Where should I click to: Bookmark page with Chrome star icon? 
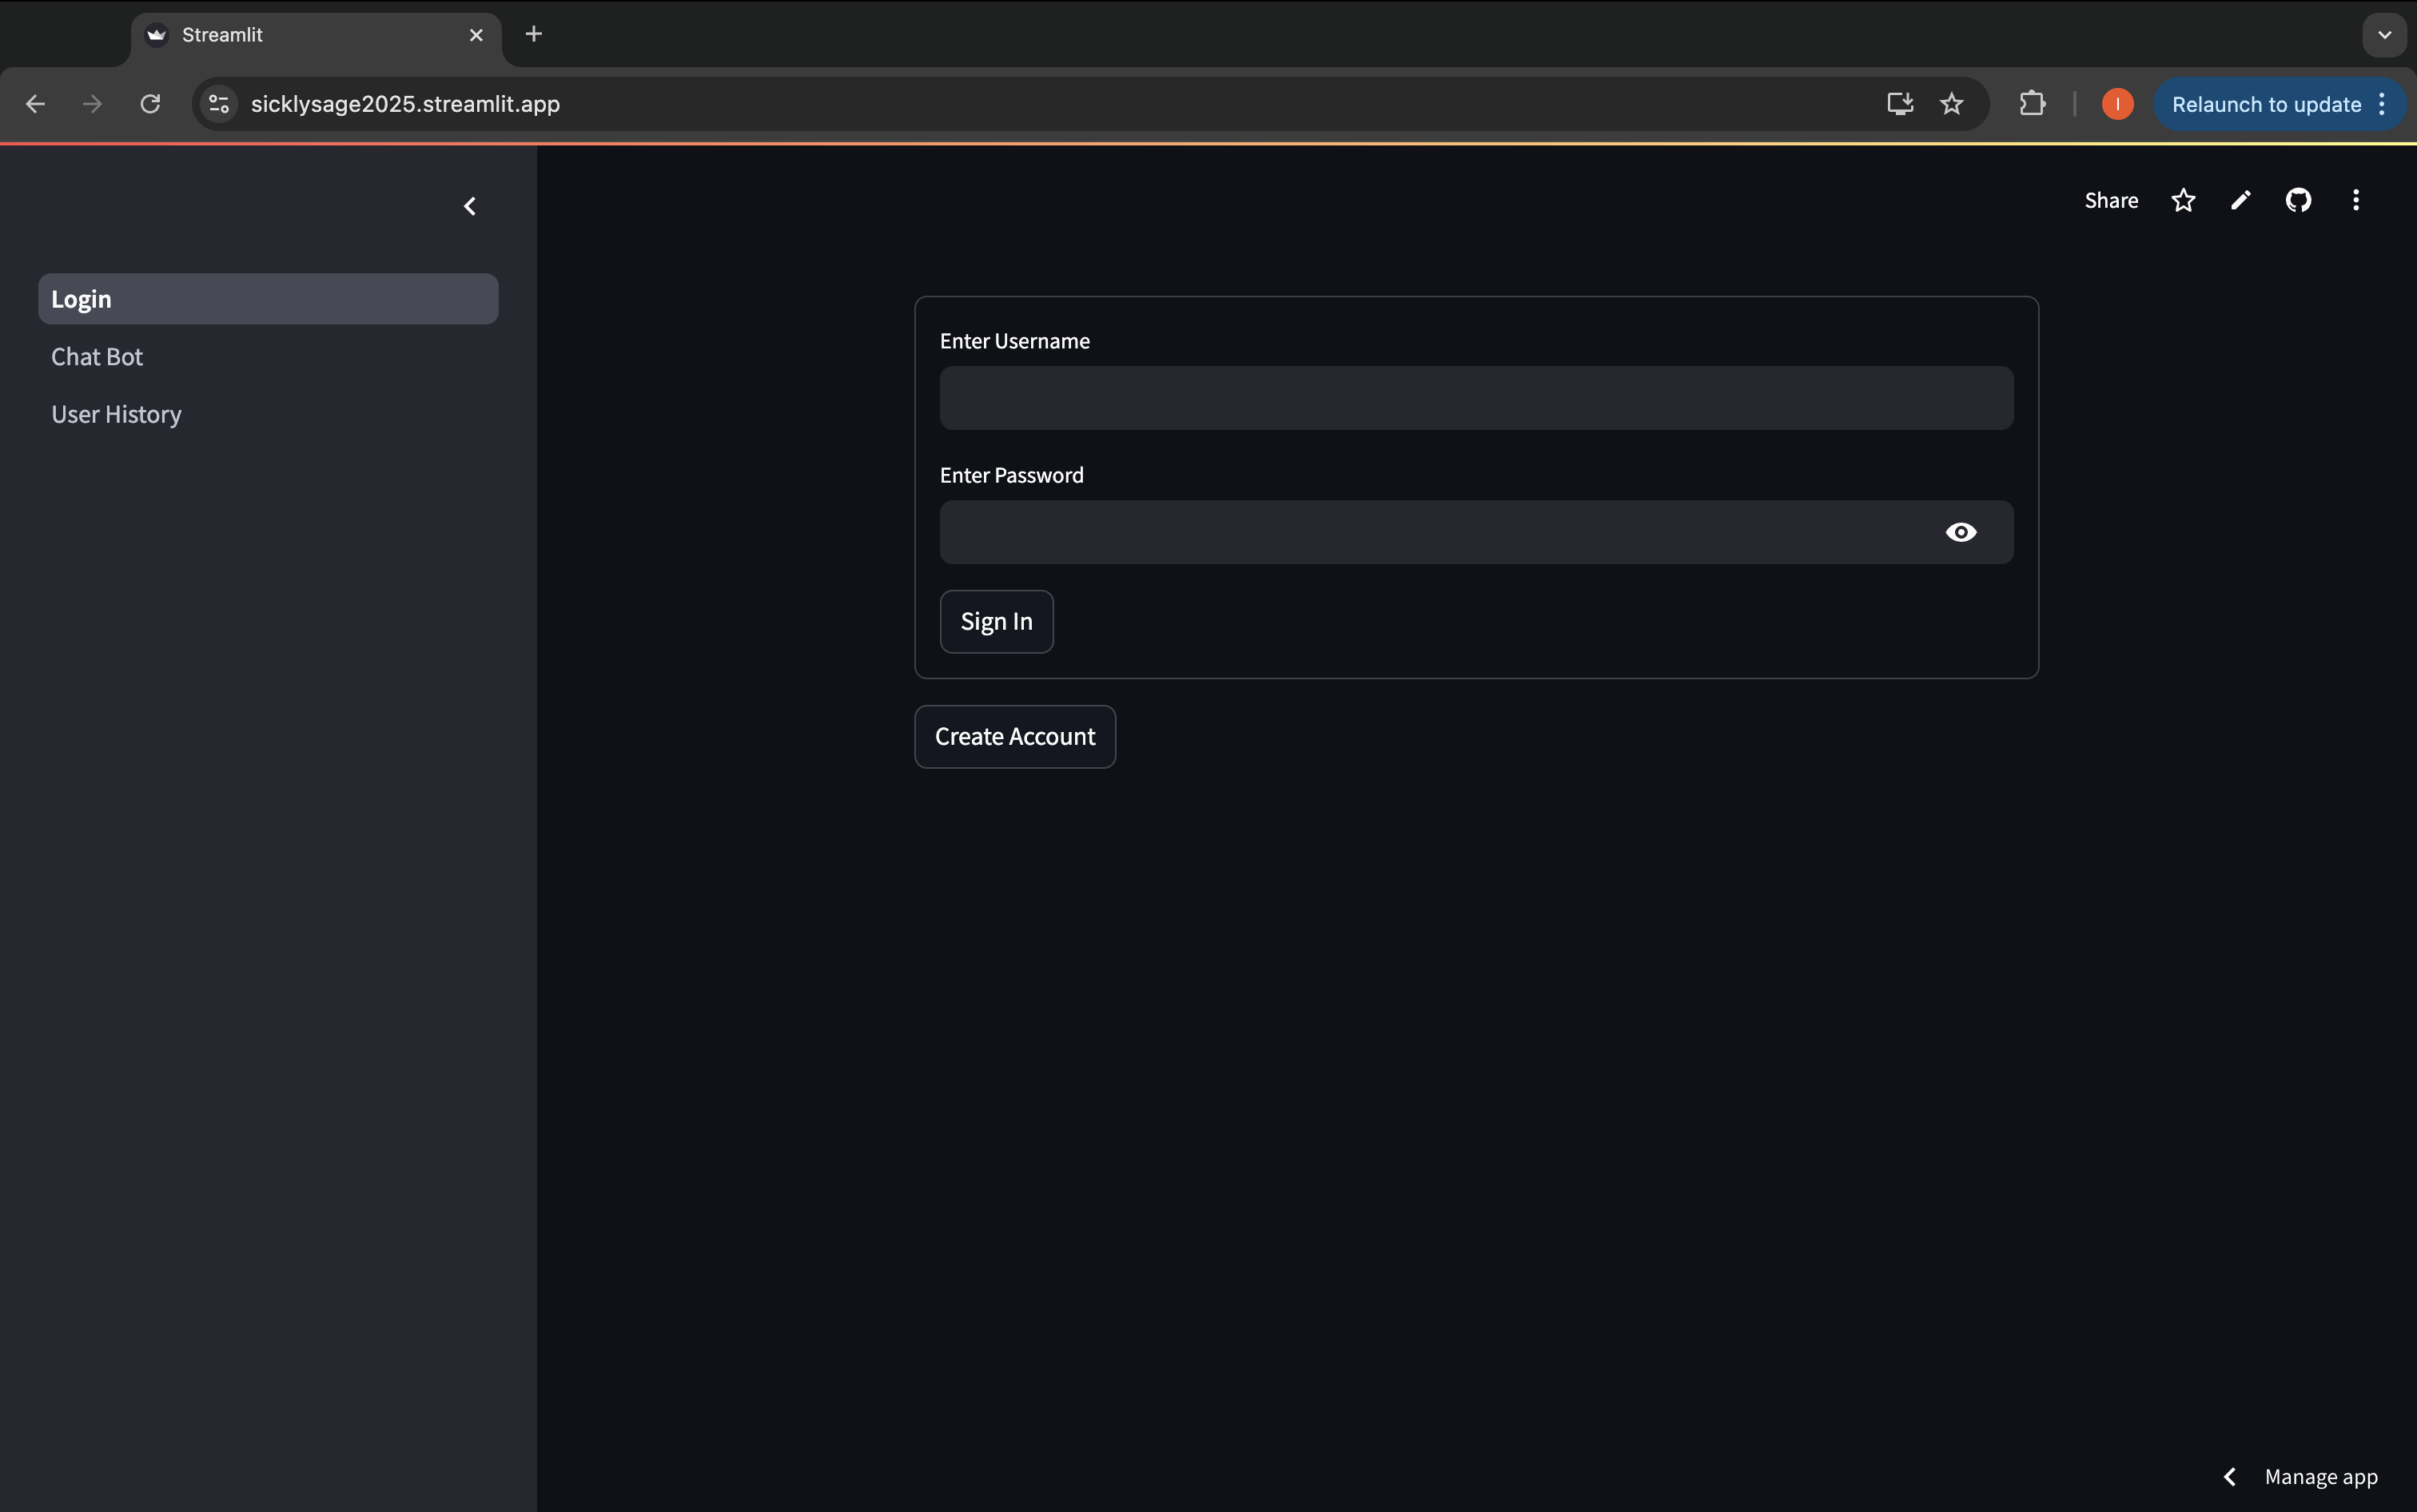(1951, 104)
